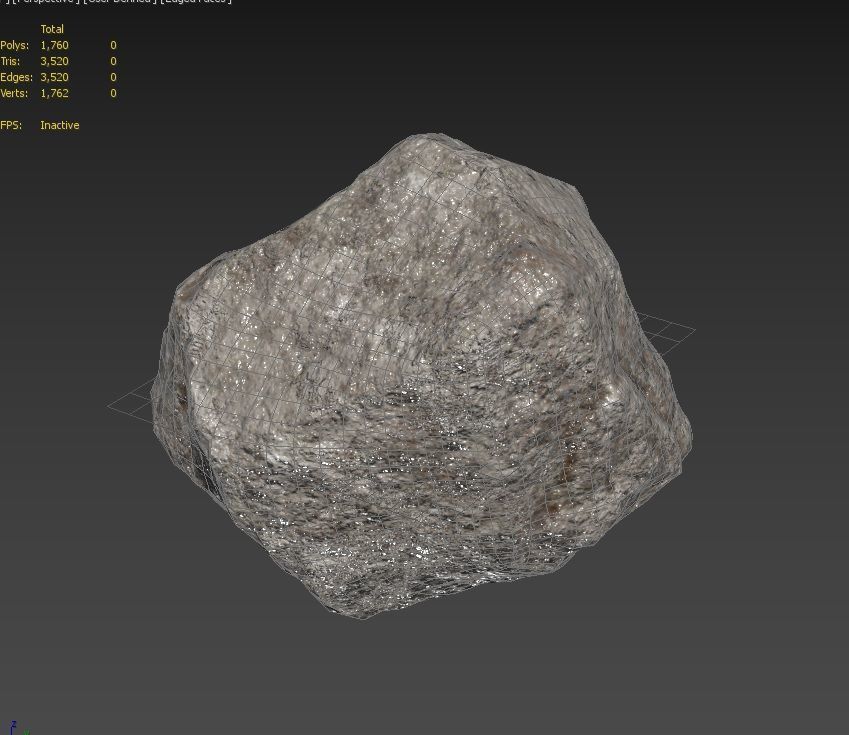Click the 'FPS:' label
This screenshot has width=849, height=735.
(11, 125)
